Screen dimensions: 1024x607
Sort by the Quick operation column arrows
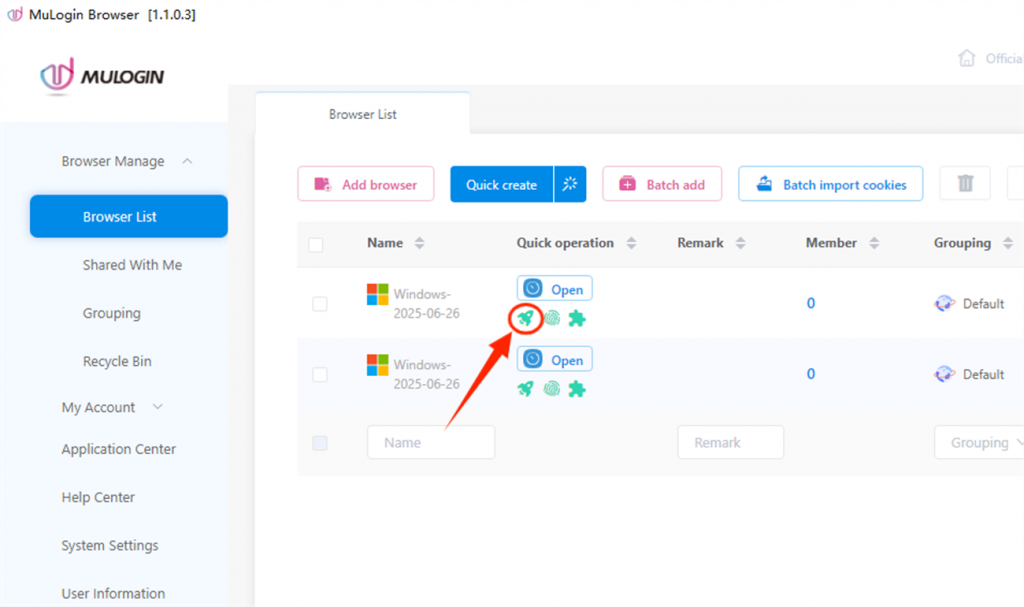pyautogui.click(x=631, y=243)
